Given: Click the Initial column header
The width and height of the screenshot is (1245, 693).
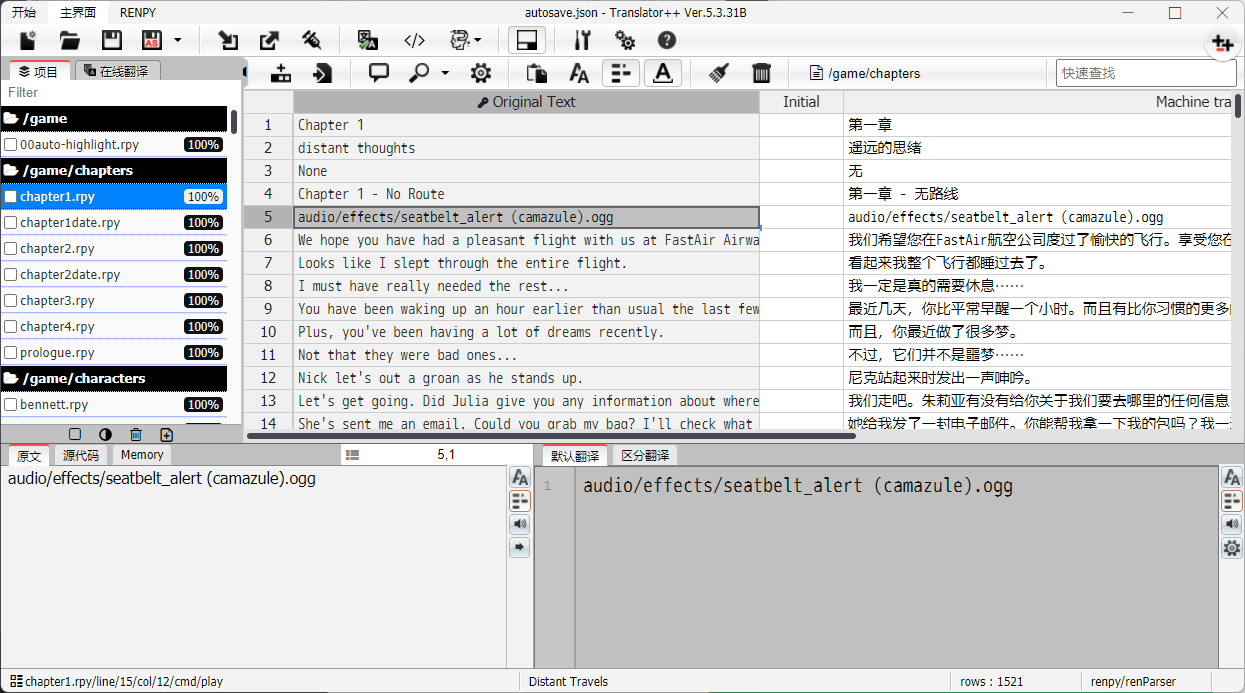Looking at the screenshot, I should 801,102.
